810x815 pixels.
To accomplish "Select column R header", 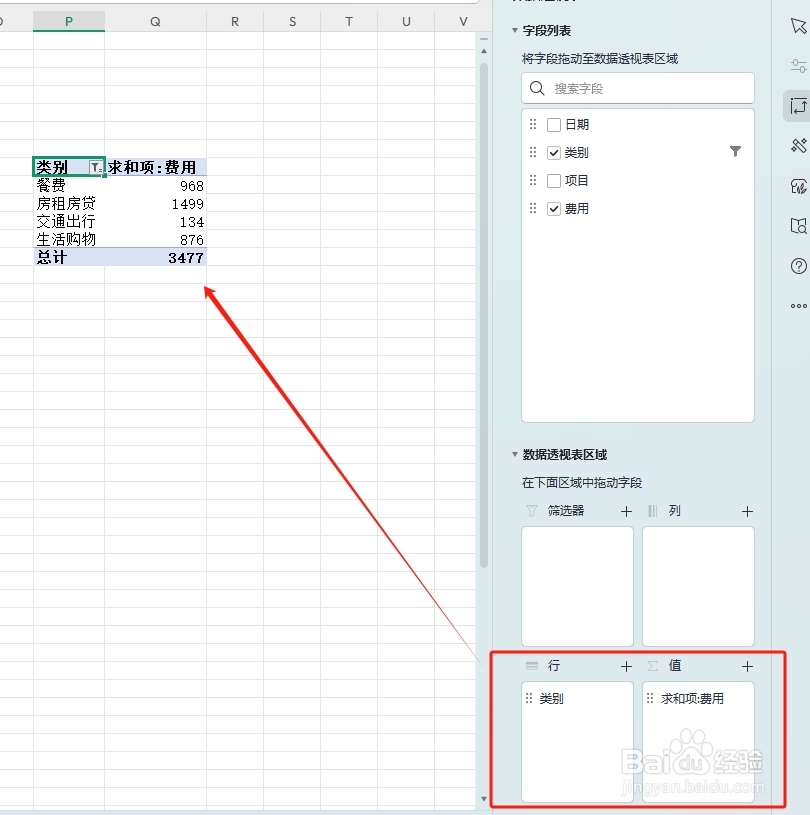I will (x=235, y=21).
